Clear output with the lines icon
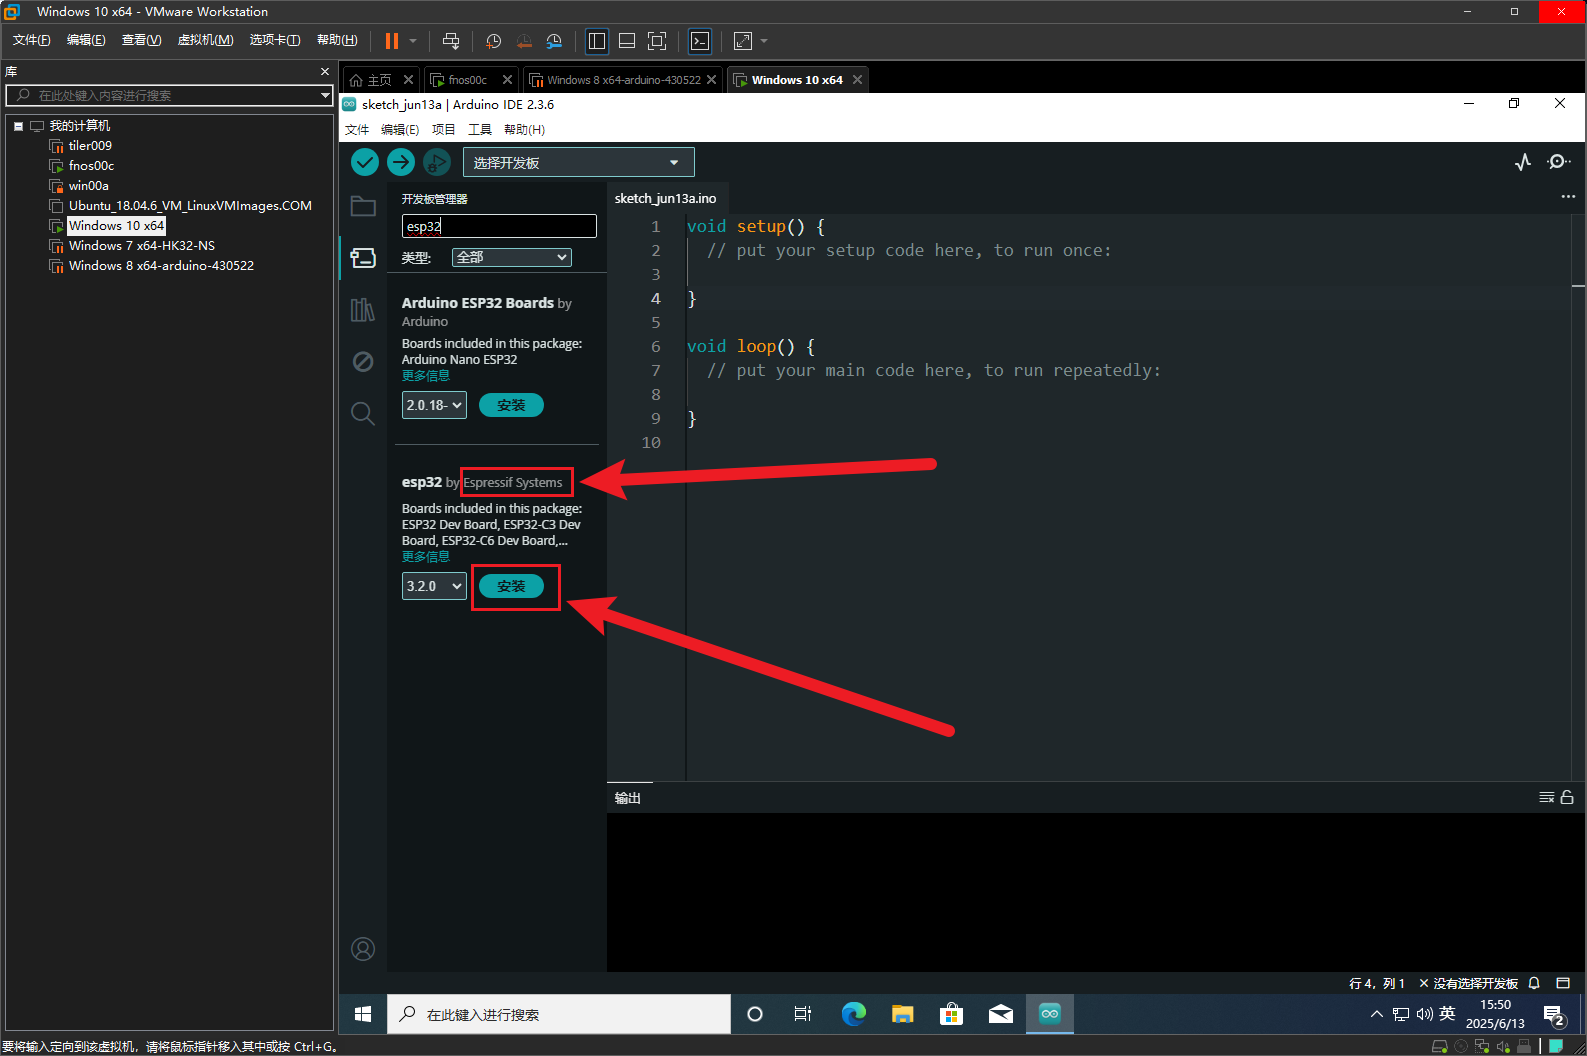The height and width of the screenshot is (1056, 1587). pos(1547,797)
